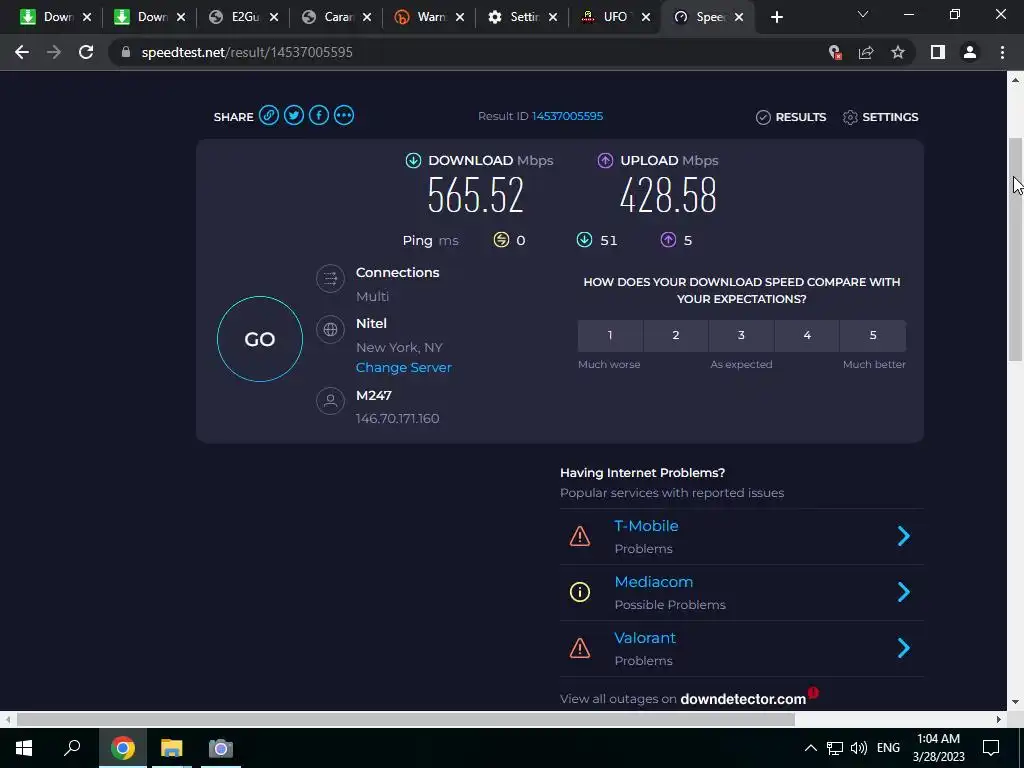Click the download latency icon near 51
Image resolution: width=1024 pixels, height=768 pixels.
pos(584,240)
